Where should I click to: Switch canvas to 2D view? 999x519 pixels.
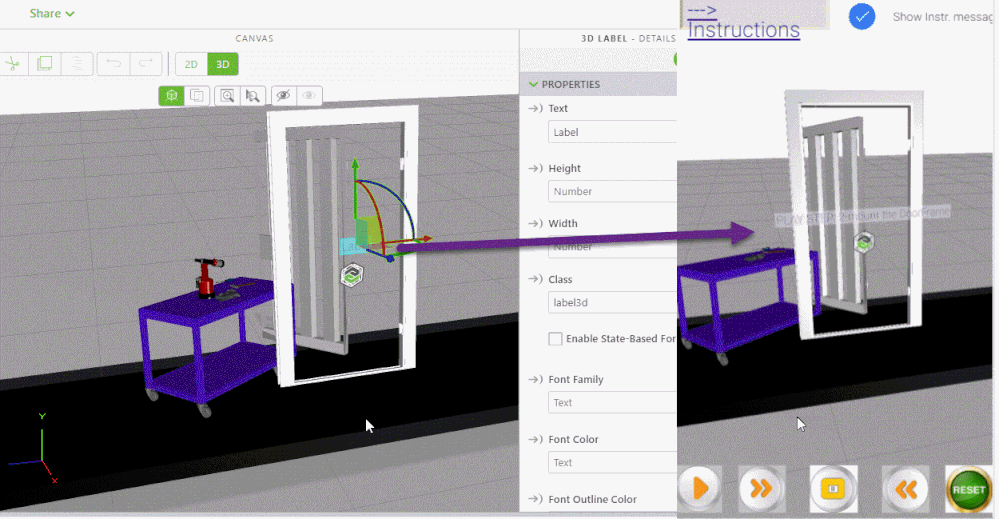(191, 64)
